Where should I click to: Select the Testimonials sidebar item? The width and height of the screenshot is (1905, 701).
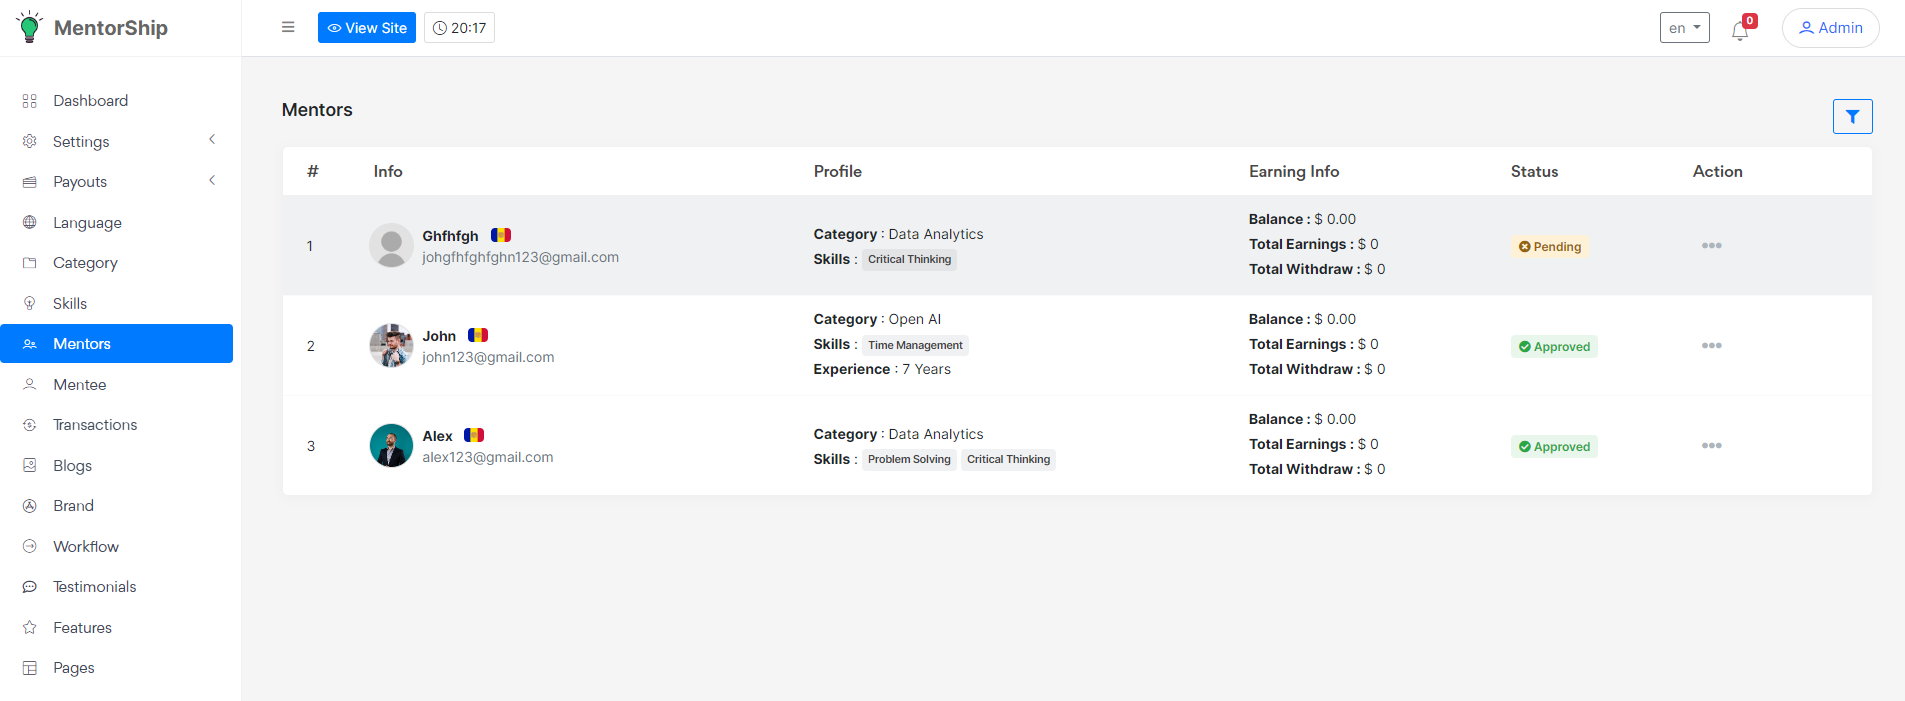click(x=94, y=587)
